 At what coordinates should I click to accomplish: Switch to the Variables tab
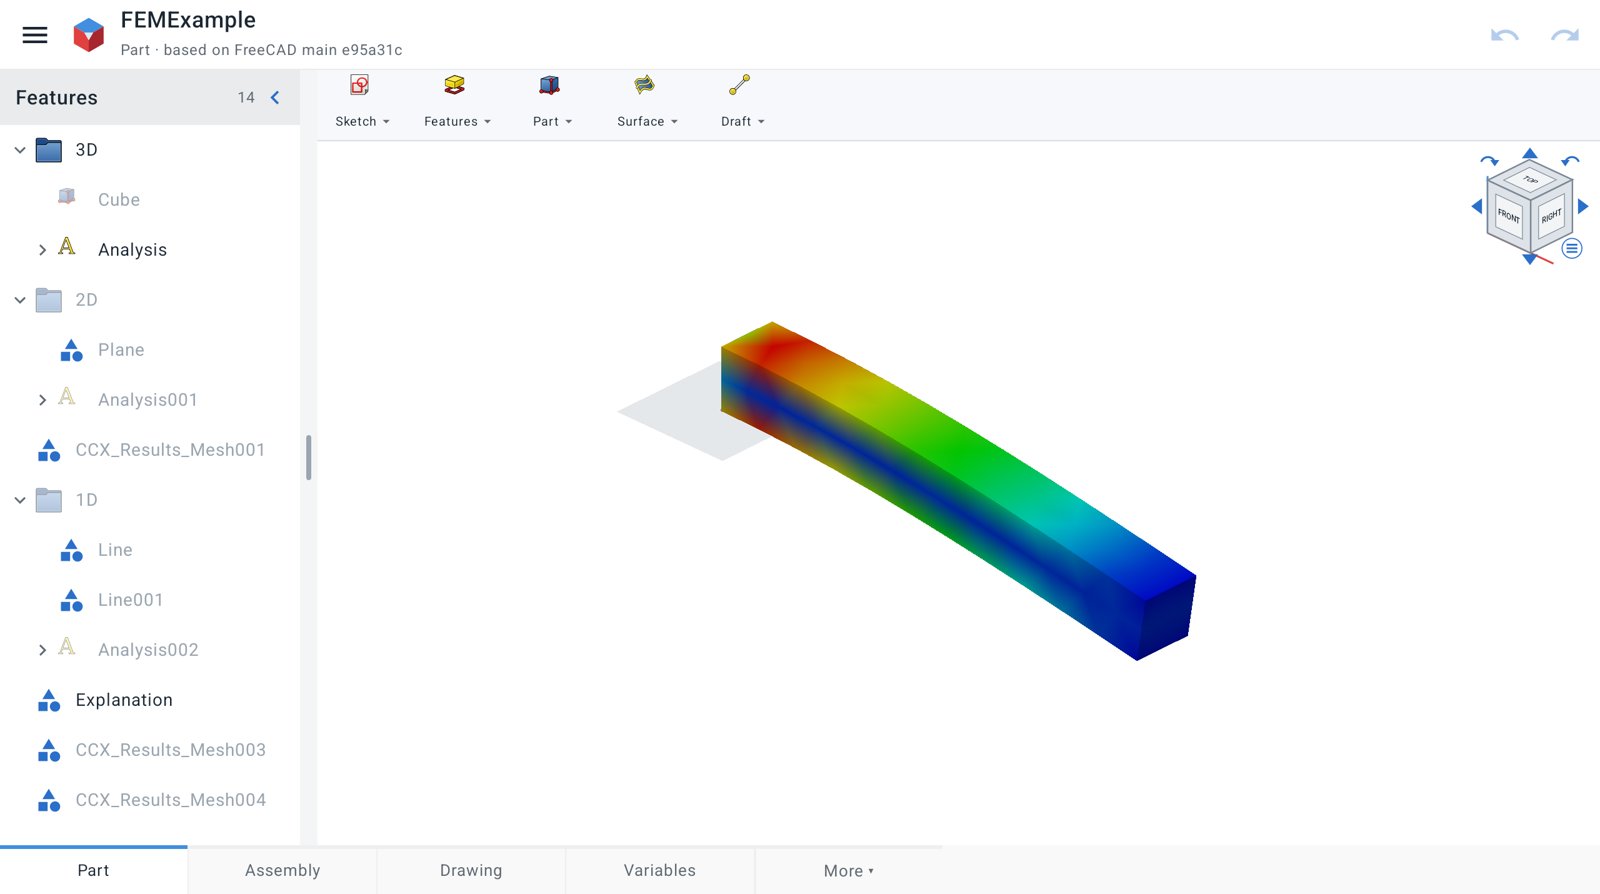point(660,870)
